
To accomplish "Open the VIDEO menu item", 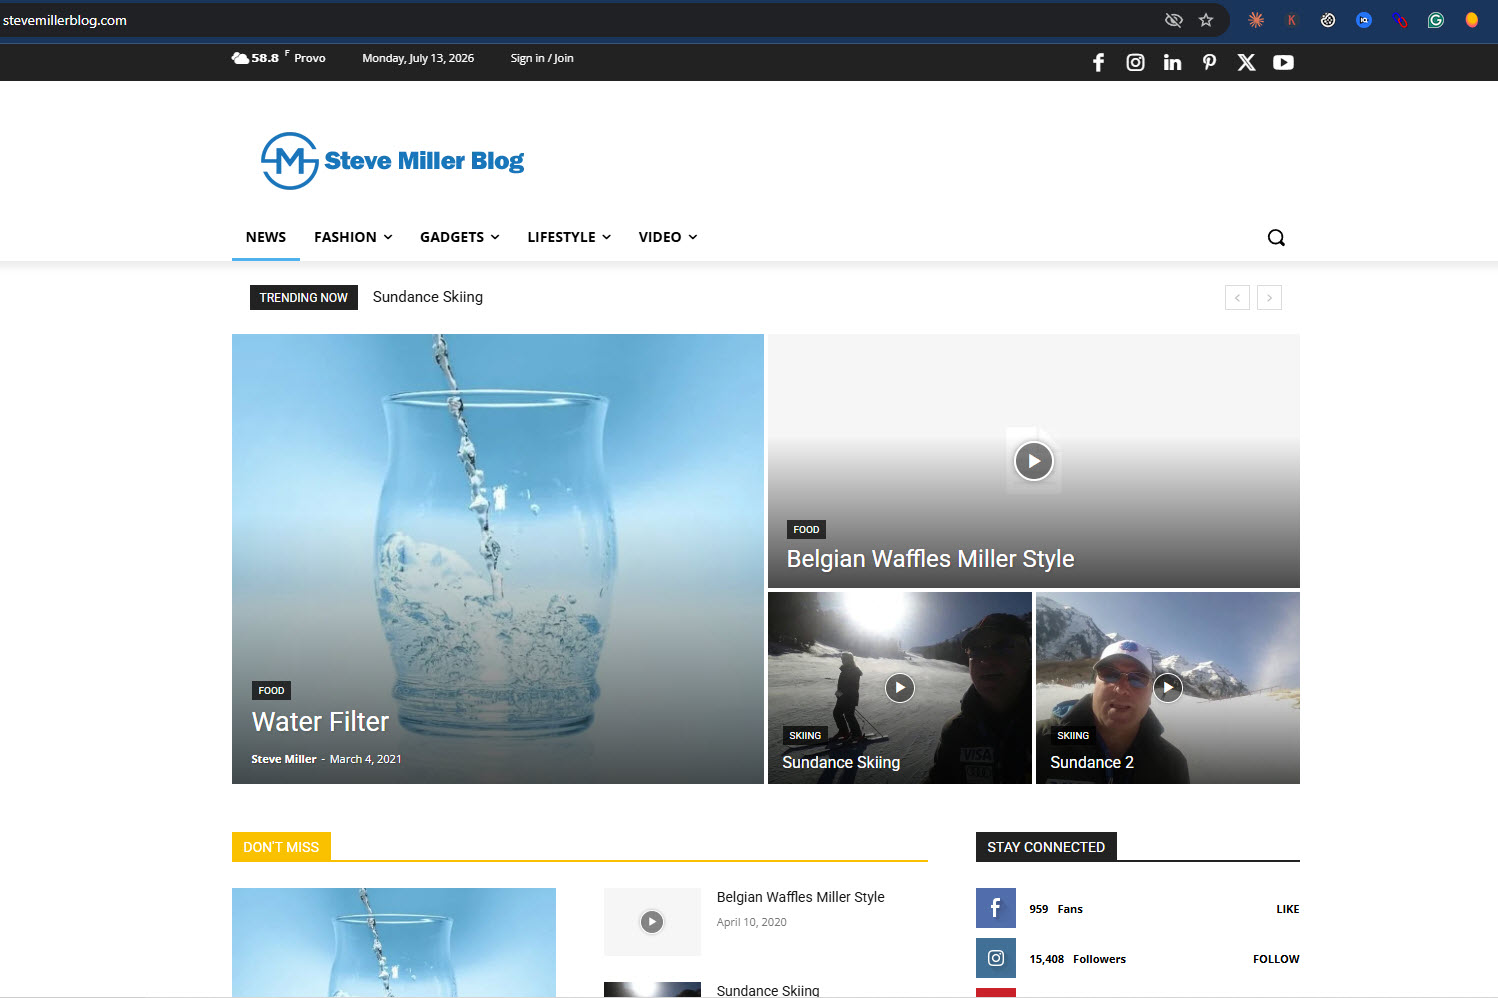I will (668, 237).
